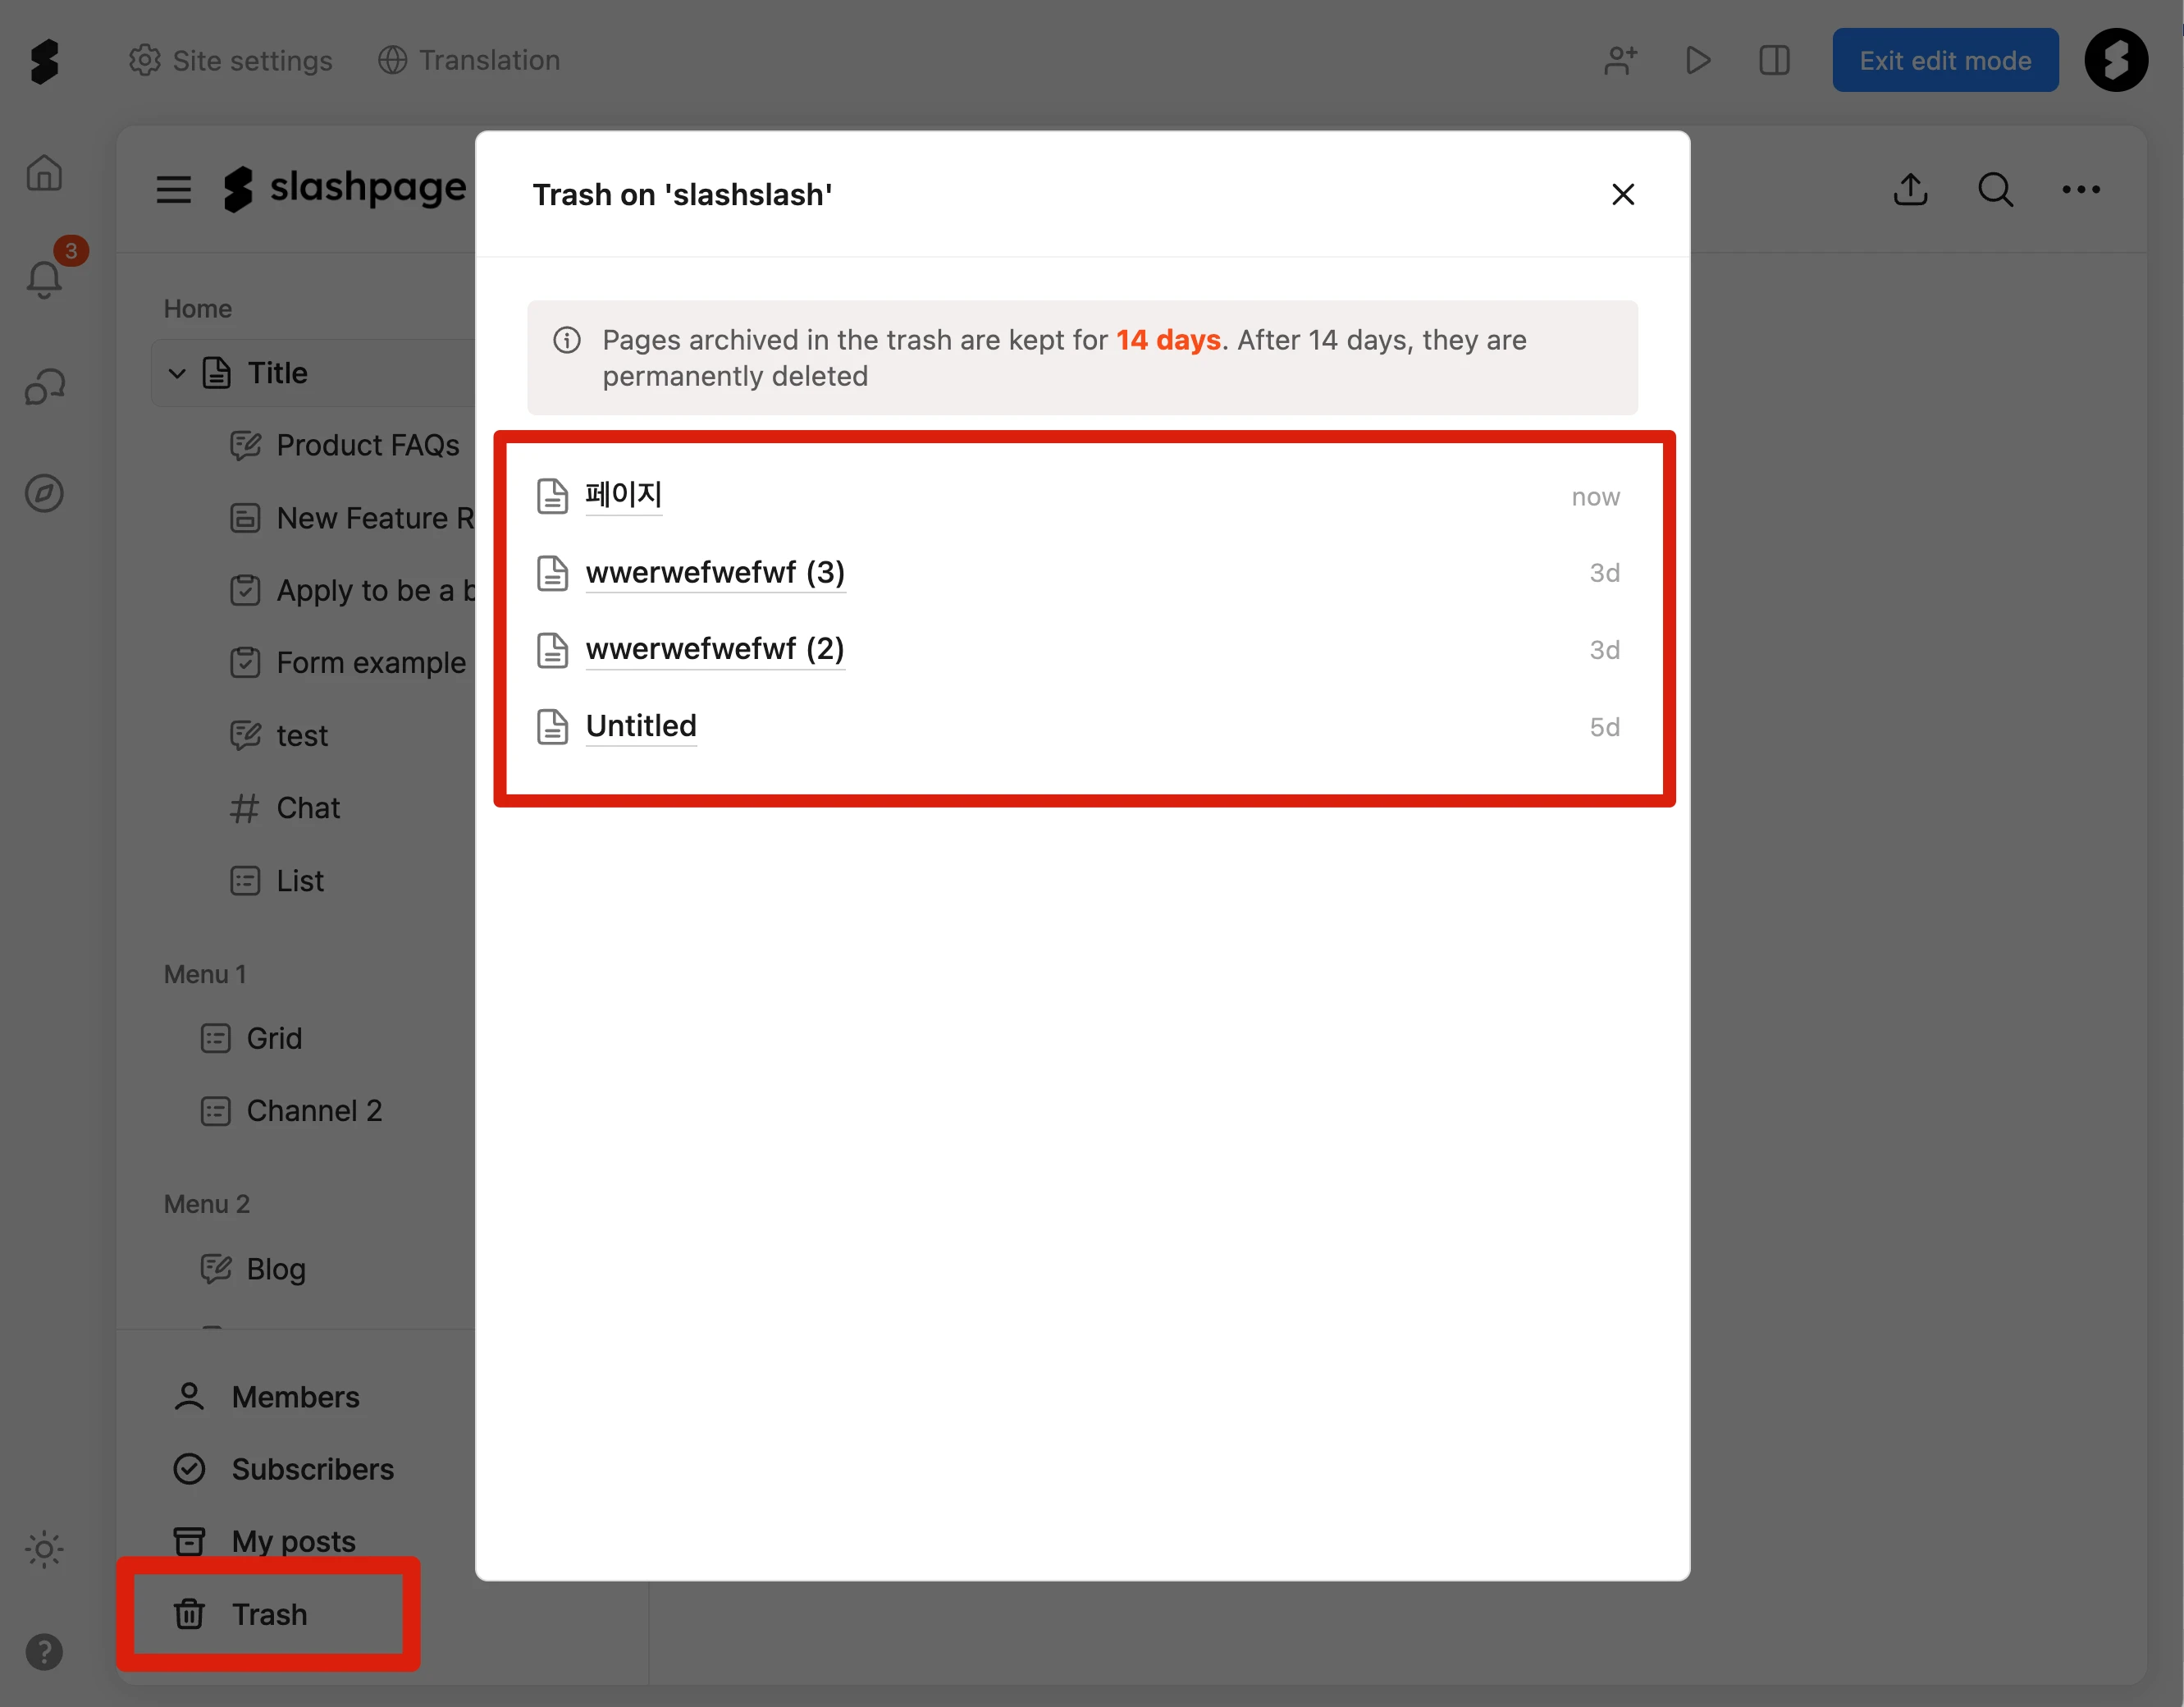Open trashed page 페이지
2184x1707 pixels.
[623, 495]
